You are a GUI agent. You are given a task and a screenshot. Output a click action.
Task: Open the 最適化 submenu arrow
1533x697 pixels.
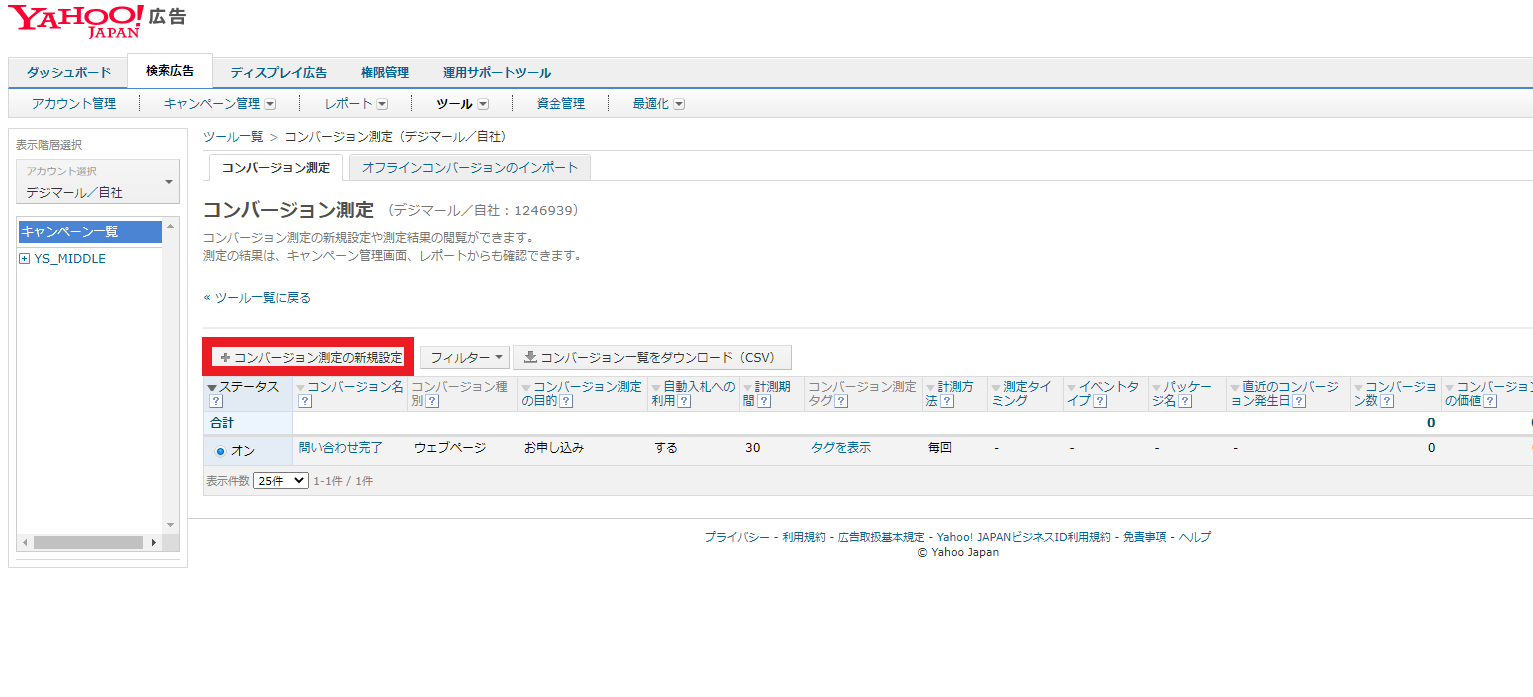(679, 104)
